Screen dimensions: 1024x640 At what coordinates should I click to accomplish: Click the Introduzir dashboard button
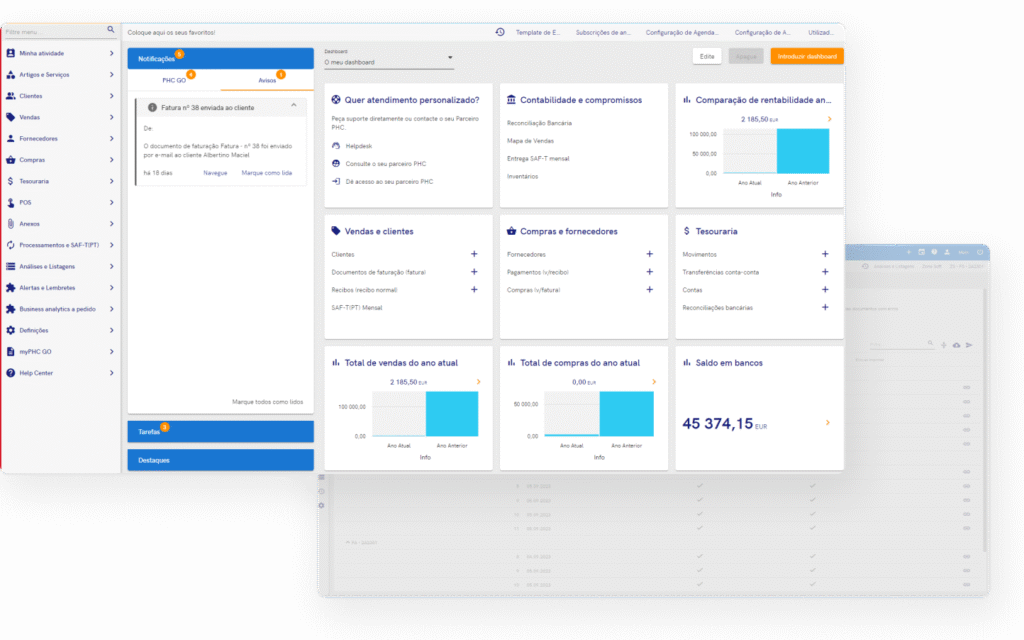coord(806,57)
